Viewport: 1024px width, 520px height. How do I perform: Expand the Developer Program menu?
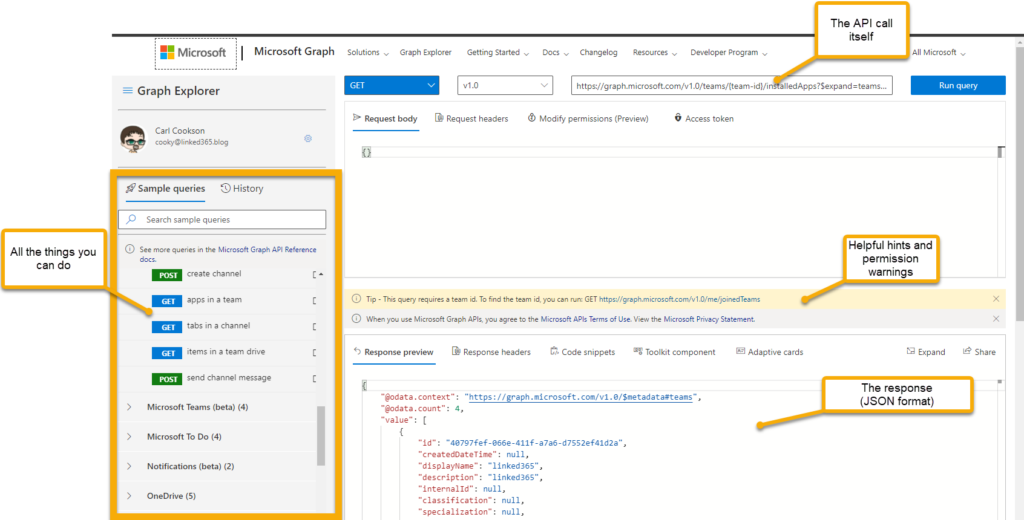729,53
